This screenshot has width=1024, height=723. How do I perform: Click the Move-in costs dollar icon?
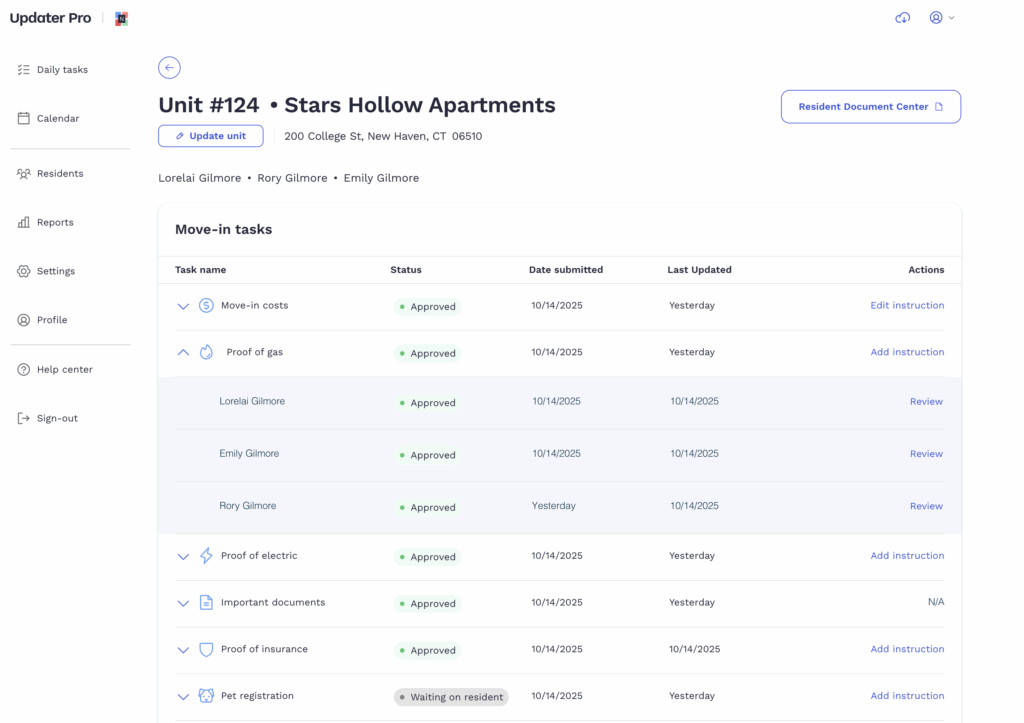coord(206,306)
